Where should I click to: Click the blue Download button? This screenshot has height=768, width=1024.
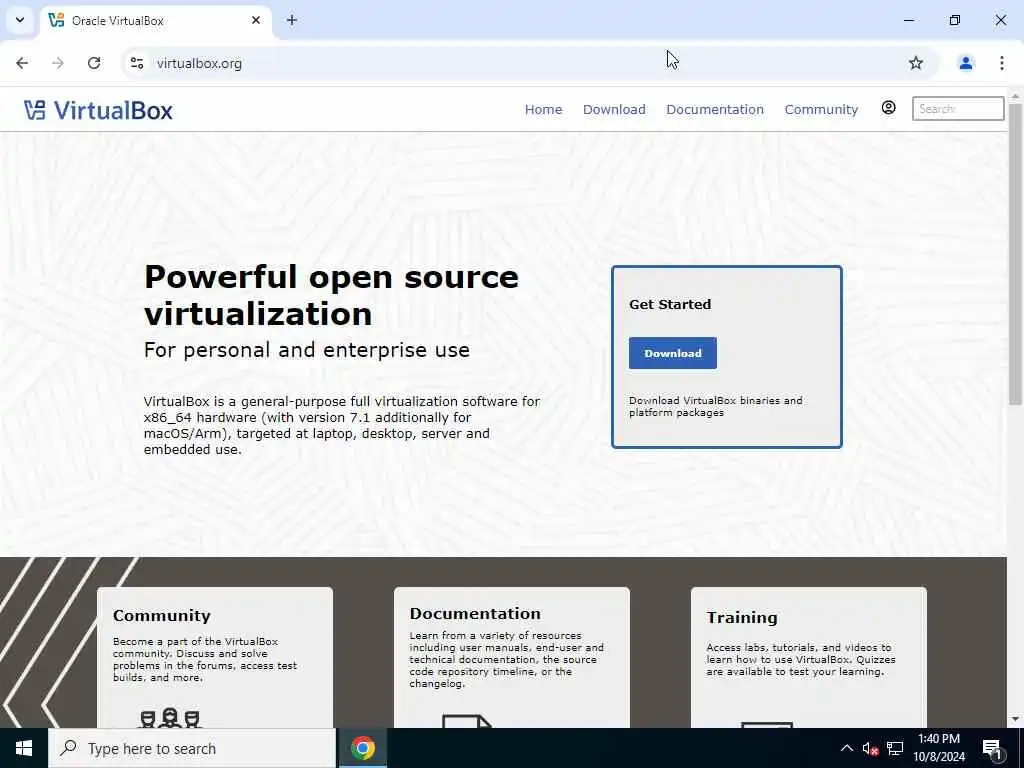tap(673, 353)
